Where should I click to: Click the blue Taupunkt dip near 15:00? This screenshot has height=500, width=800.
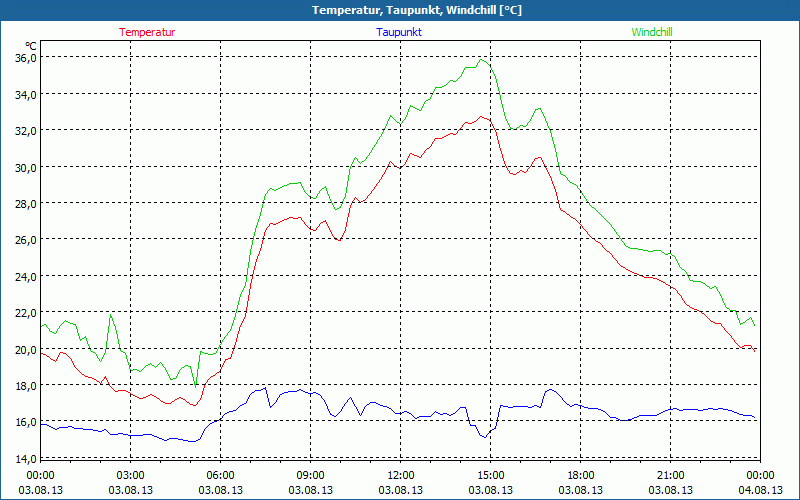[485, 437]
